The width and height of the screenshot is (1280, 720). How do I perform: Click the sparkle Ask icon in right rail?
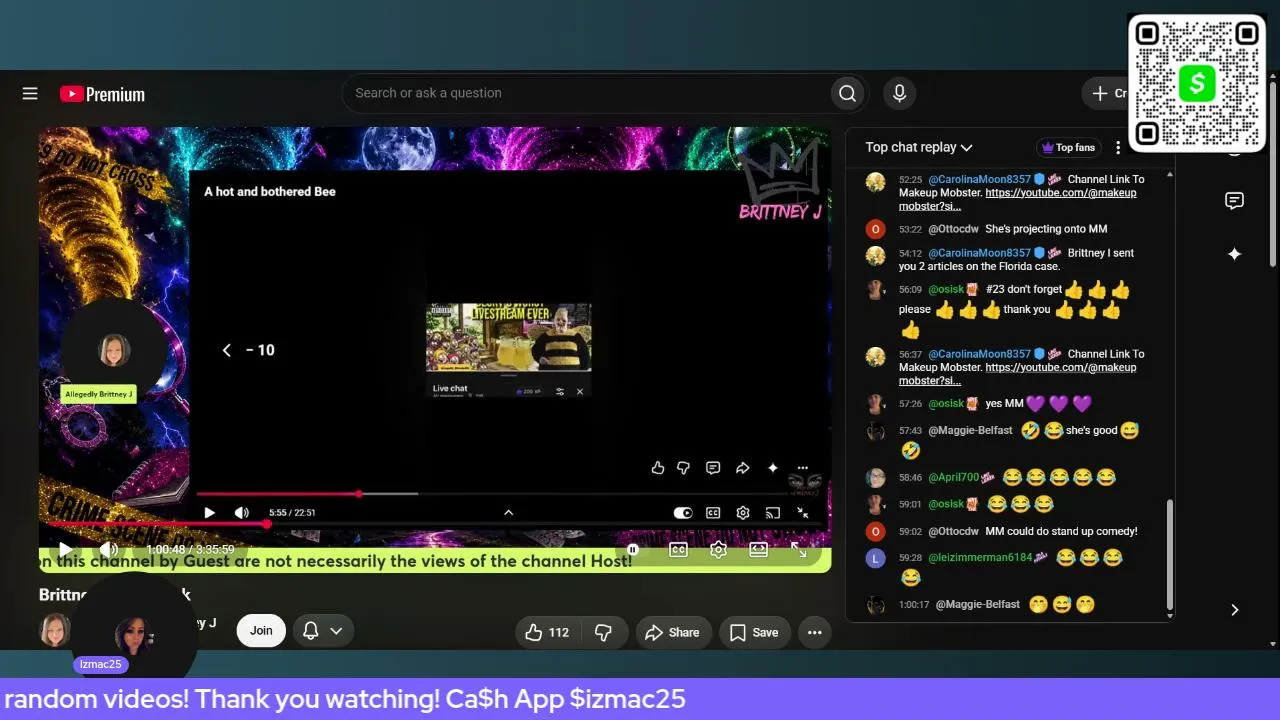[1234, 254]
